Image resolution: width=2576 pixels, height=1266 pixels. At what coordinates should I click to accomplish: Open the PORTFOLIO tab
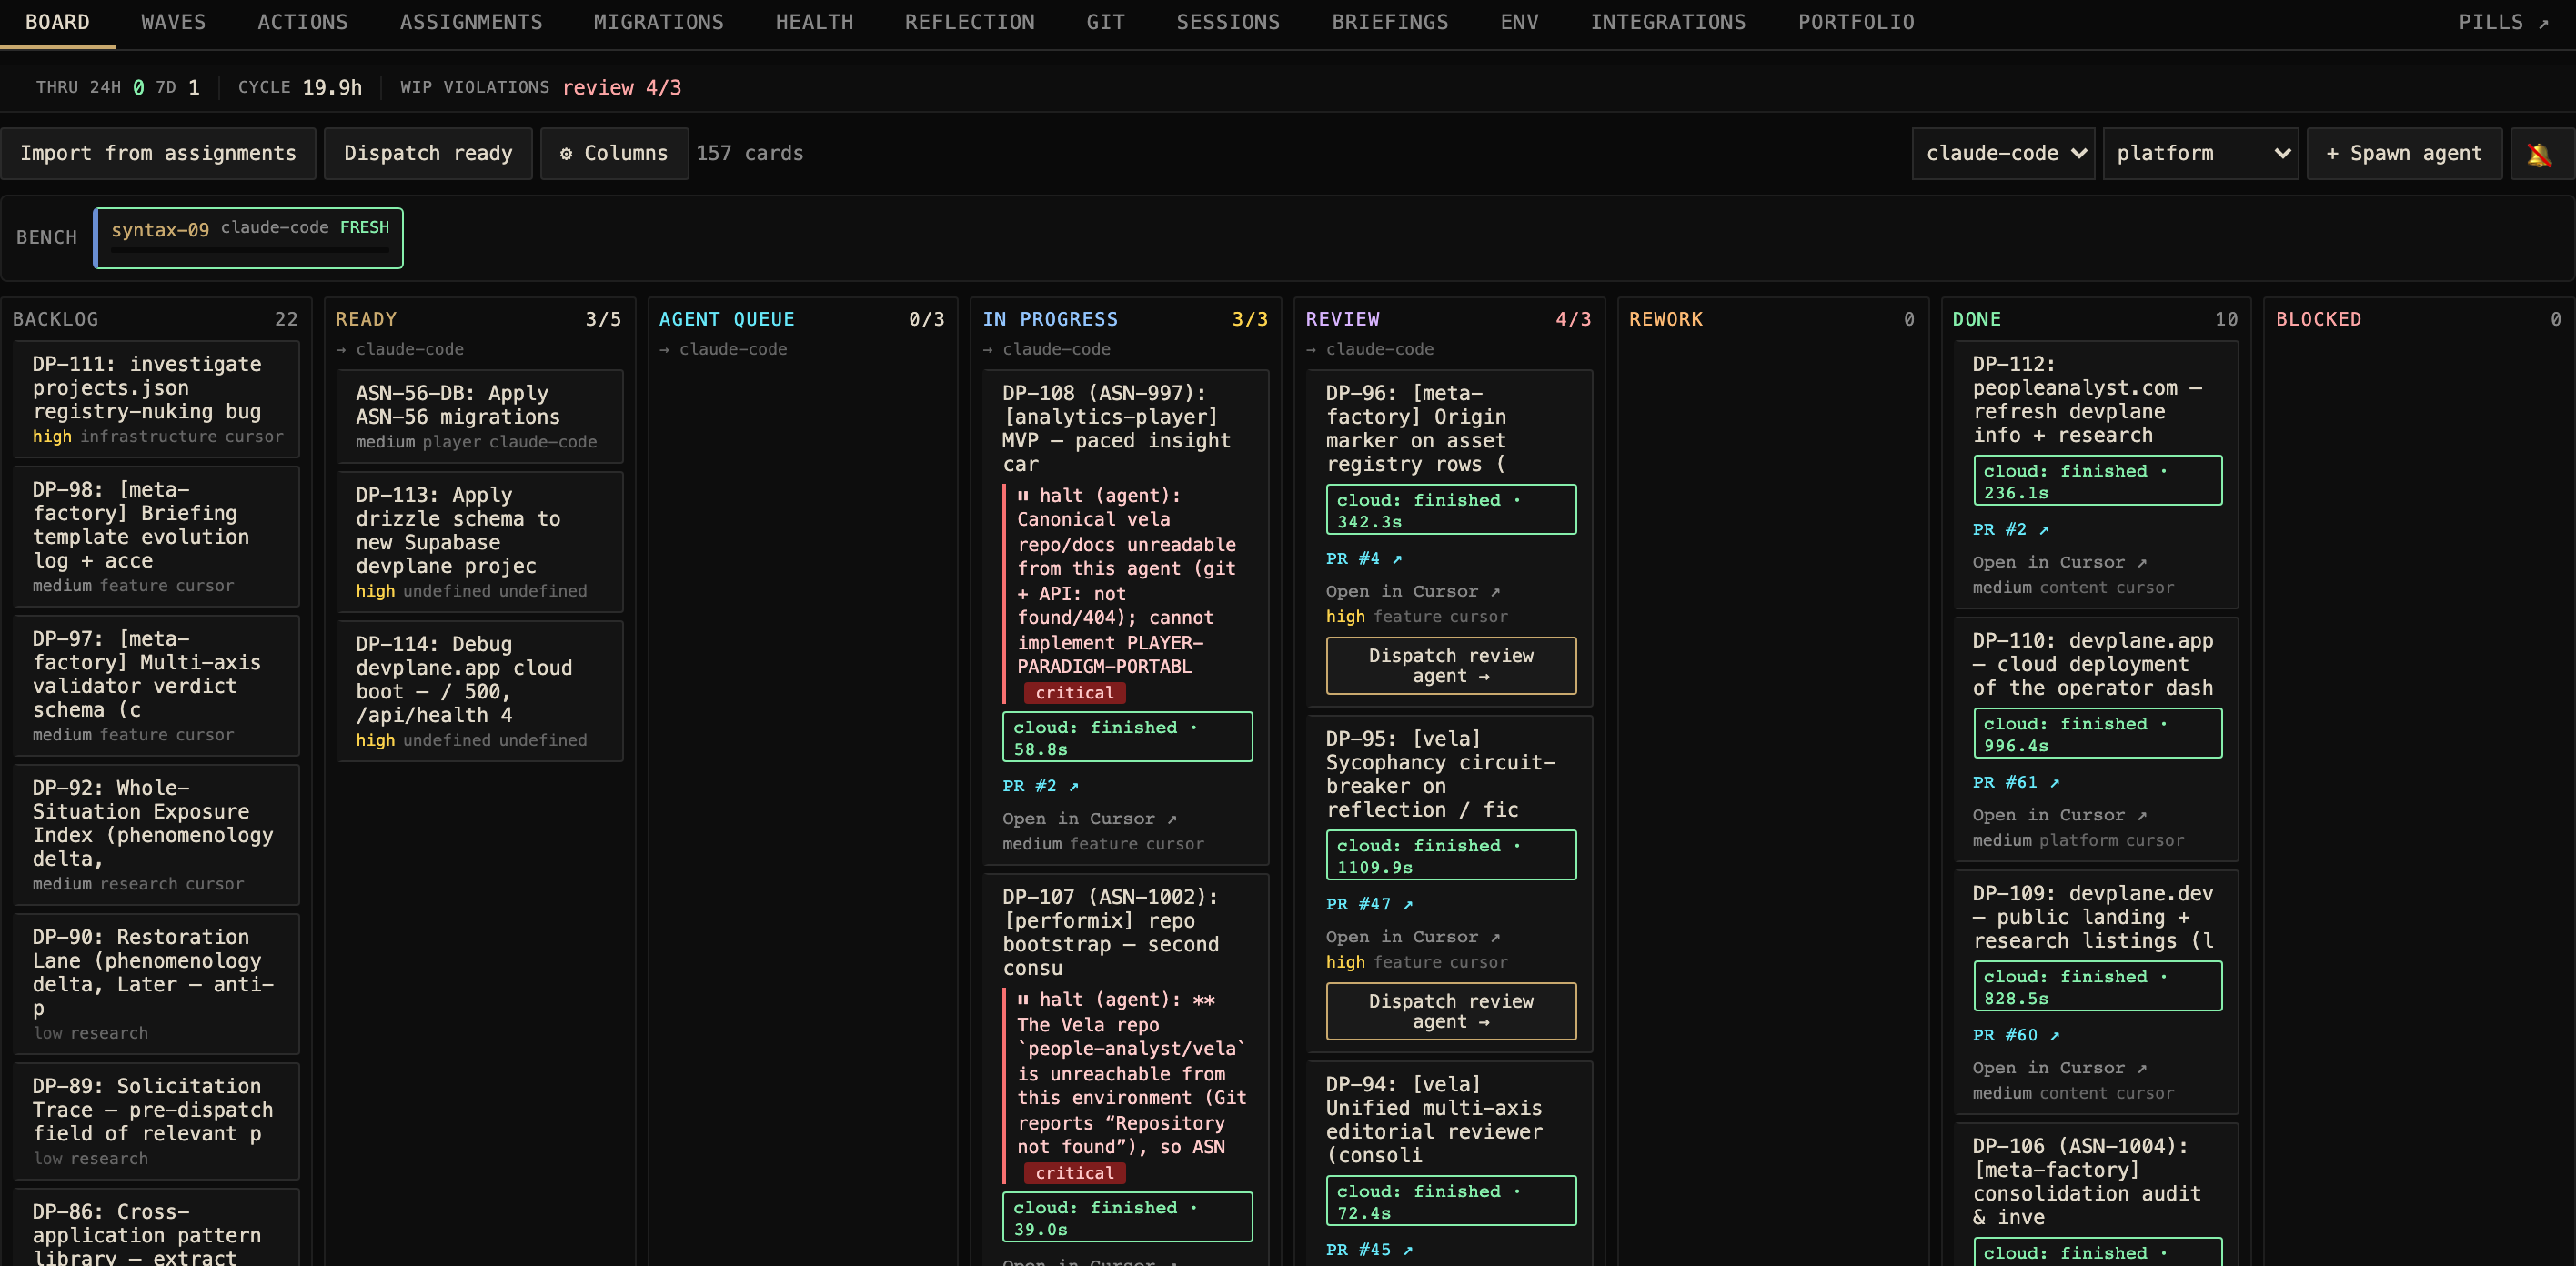tap(1856, 22)
